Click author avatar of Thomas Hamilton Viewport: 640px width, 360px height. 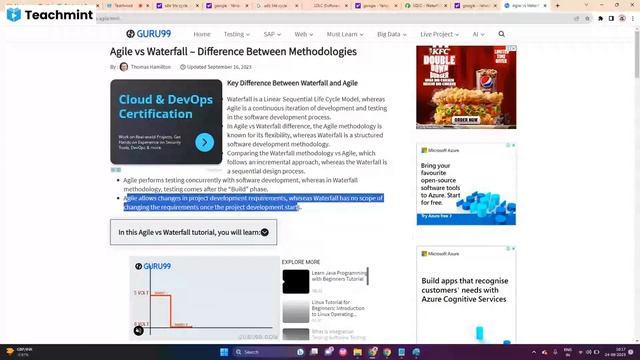point(124,67)
